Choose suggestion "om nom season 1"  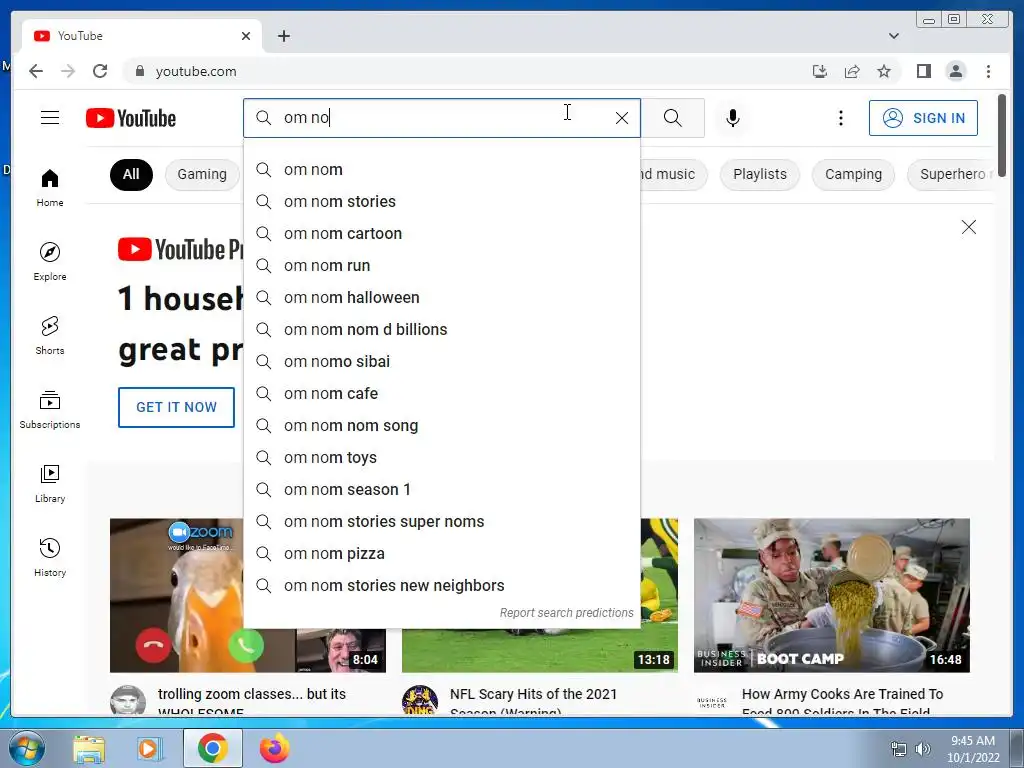442,490
